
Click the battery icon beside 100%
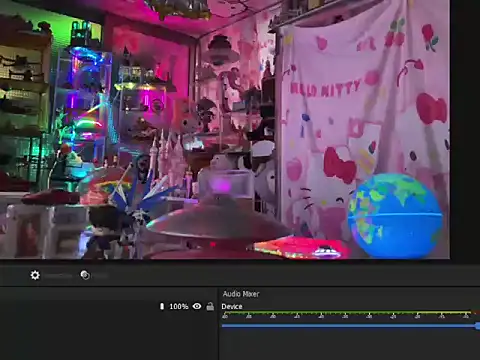pyautogui.click(x=162, y=306)
